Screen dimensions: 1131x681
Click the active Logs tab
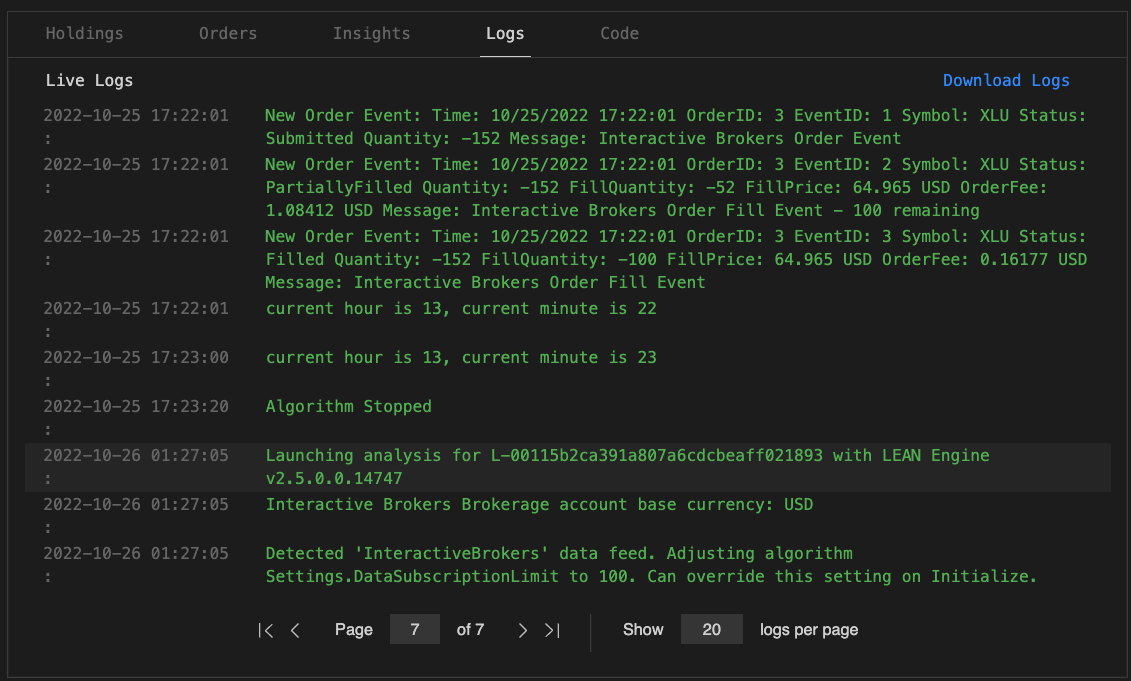[x=505, y=33]
